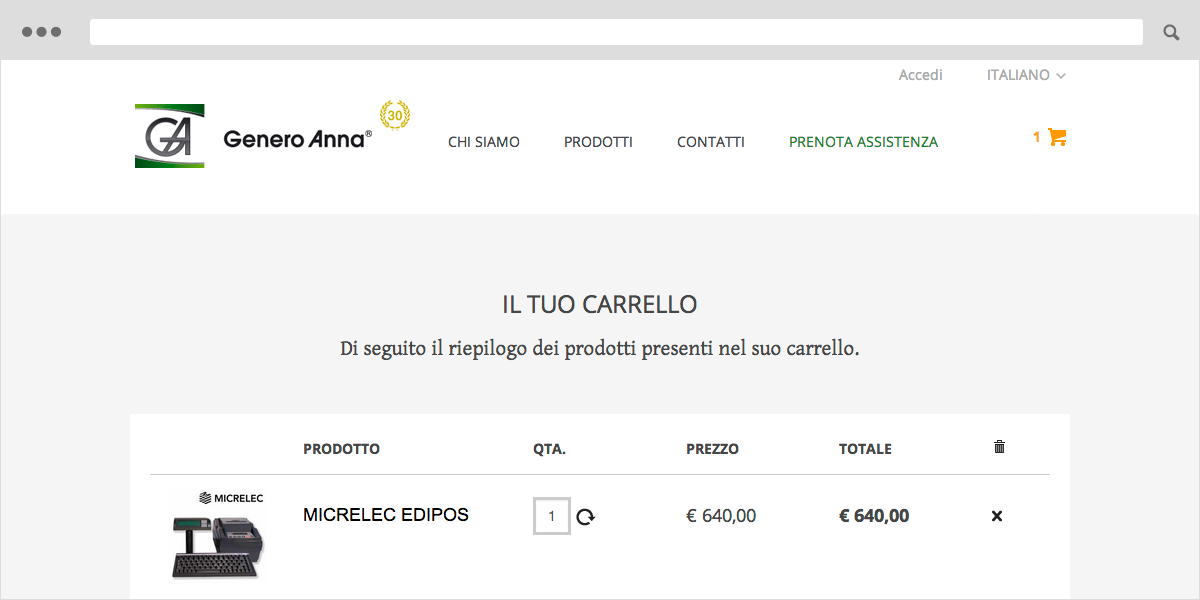Click the browser search magnifier icon

tap(1171, 33)
